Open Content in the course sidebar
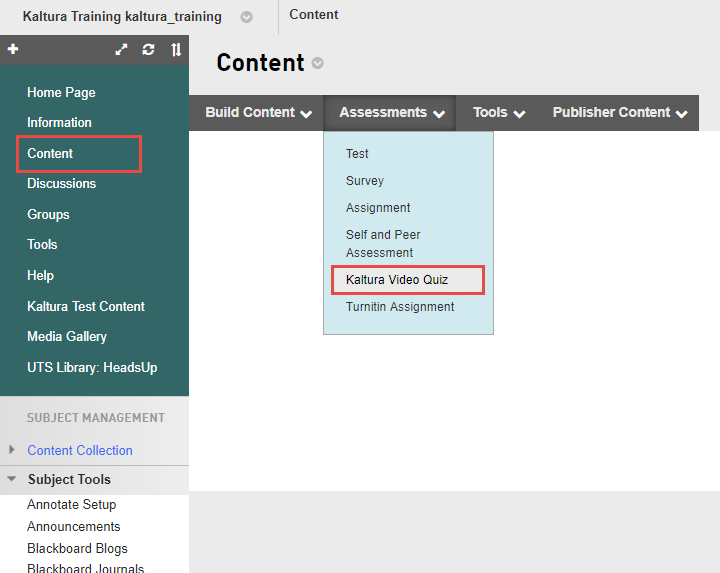 (50, 154)
